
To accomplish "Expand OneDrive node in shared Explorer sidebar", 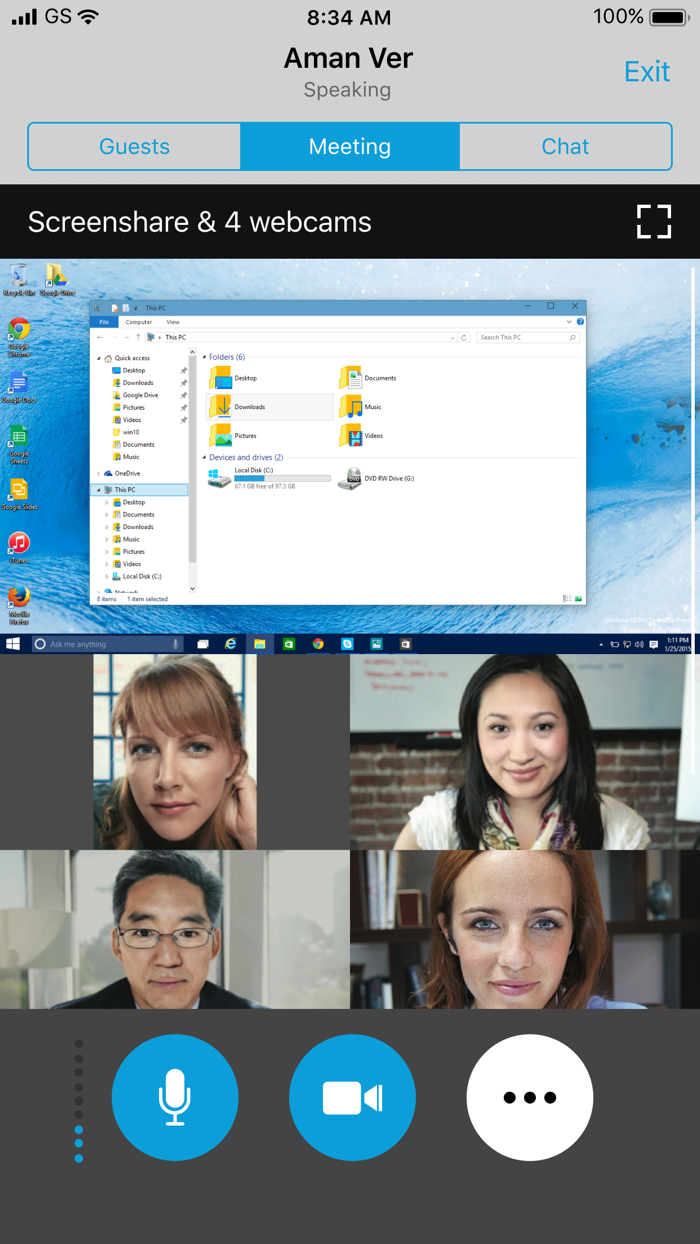I will (99, 473).
